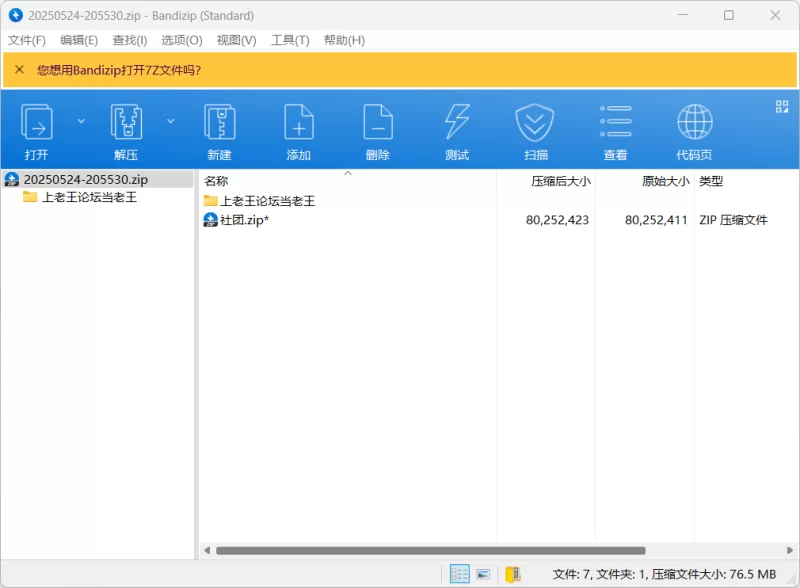Click the 添加 (Add files) icon
The width and height of the screenshot is (800, 588).
pyautogui.click(x=298, y=122)
